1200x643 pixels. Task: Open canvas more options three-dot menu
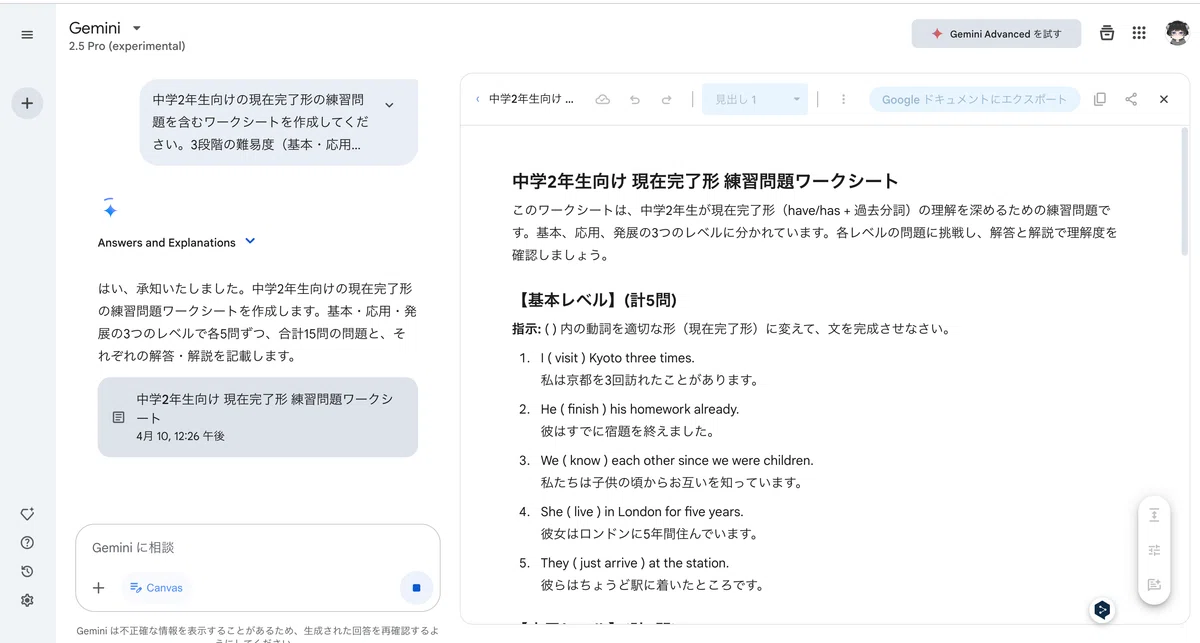(x=843, y=100)
